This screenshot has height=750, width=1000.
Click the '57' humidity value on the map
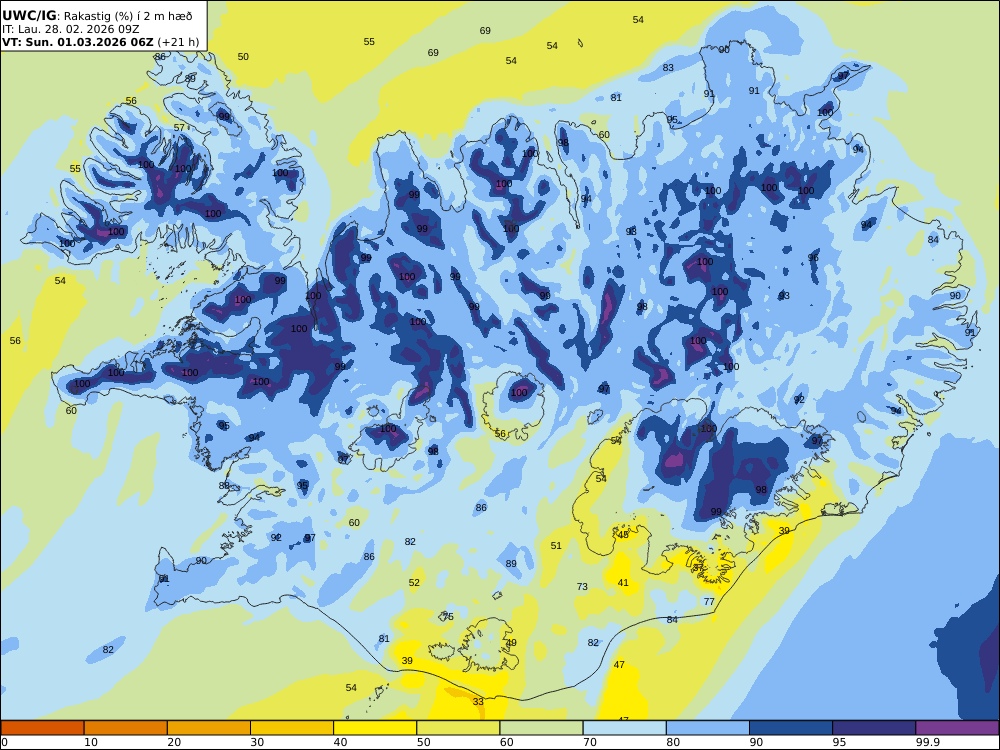point(179,128)
